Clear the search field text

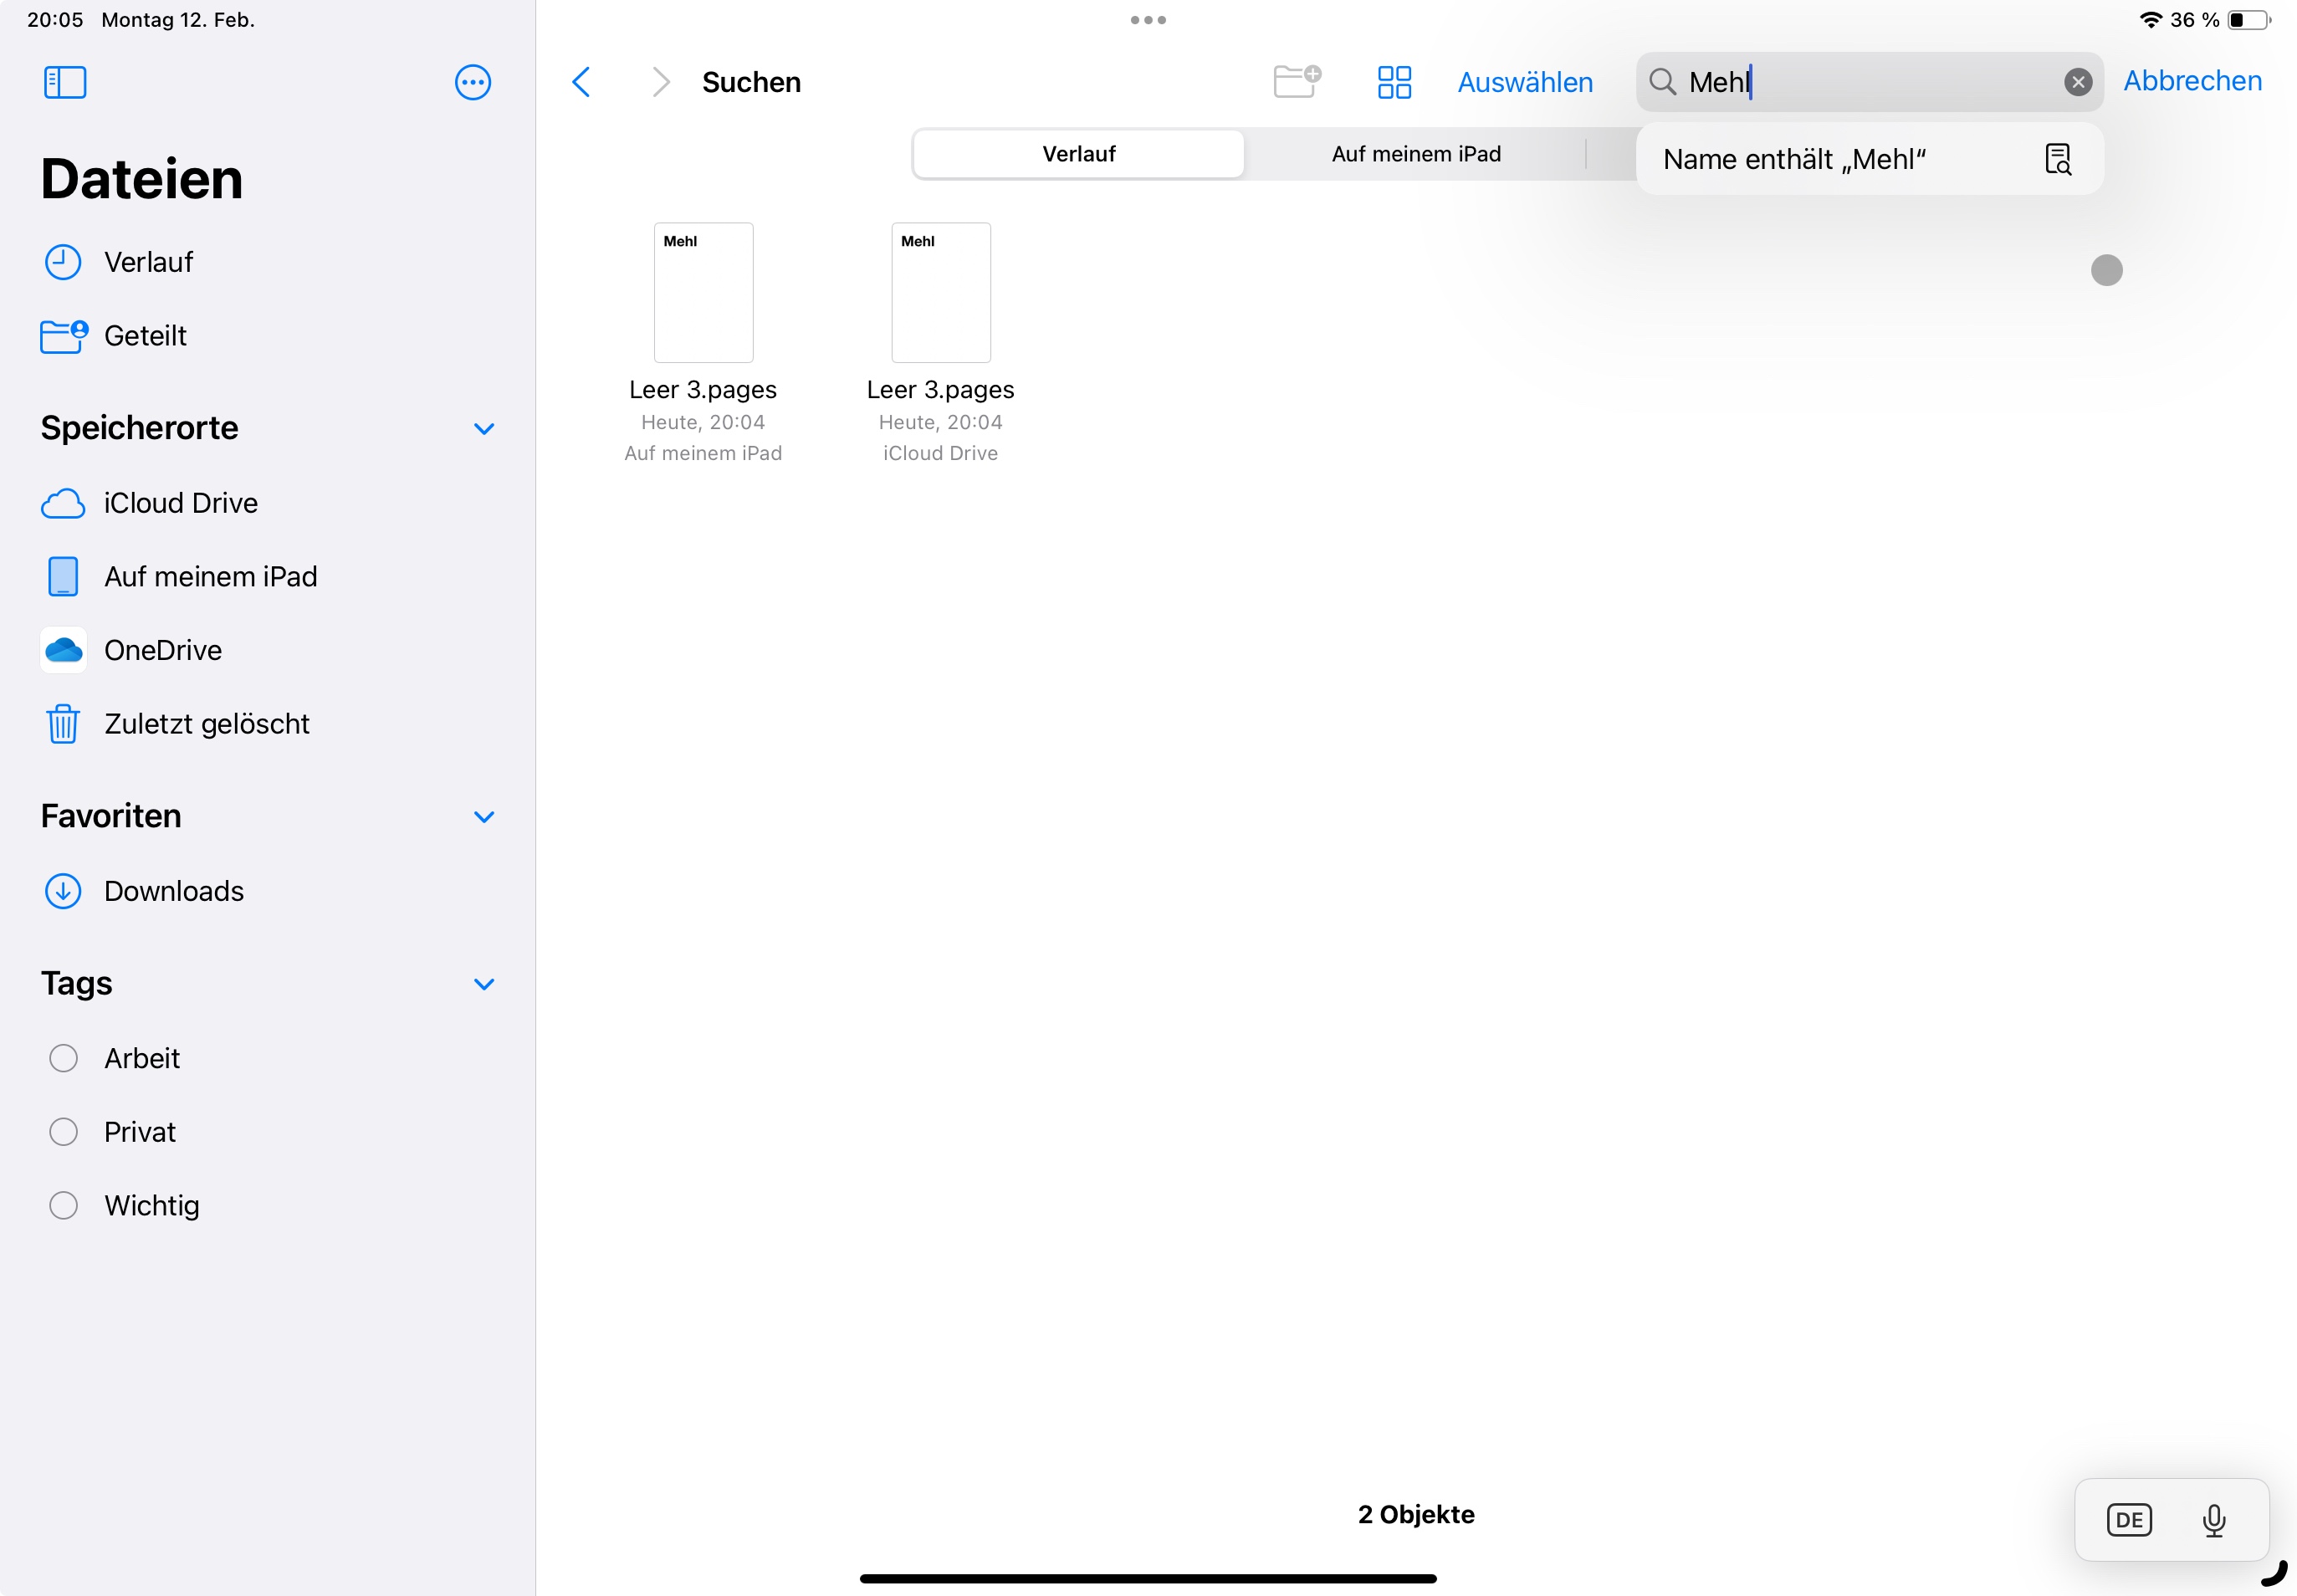click(2077, 82)
